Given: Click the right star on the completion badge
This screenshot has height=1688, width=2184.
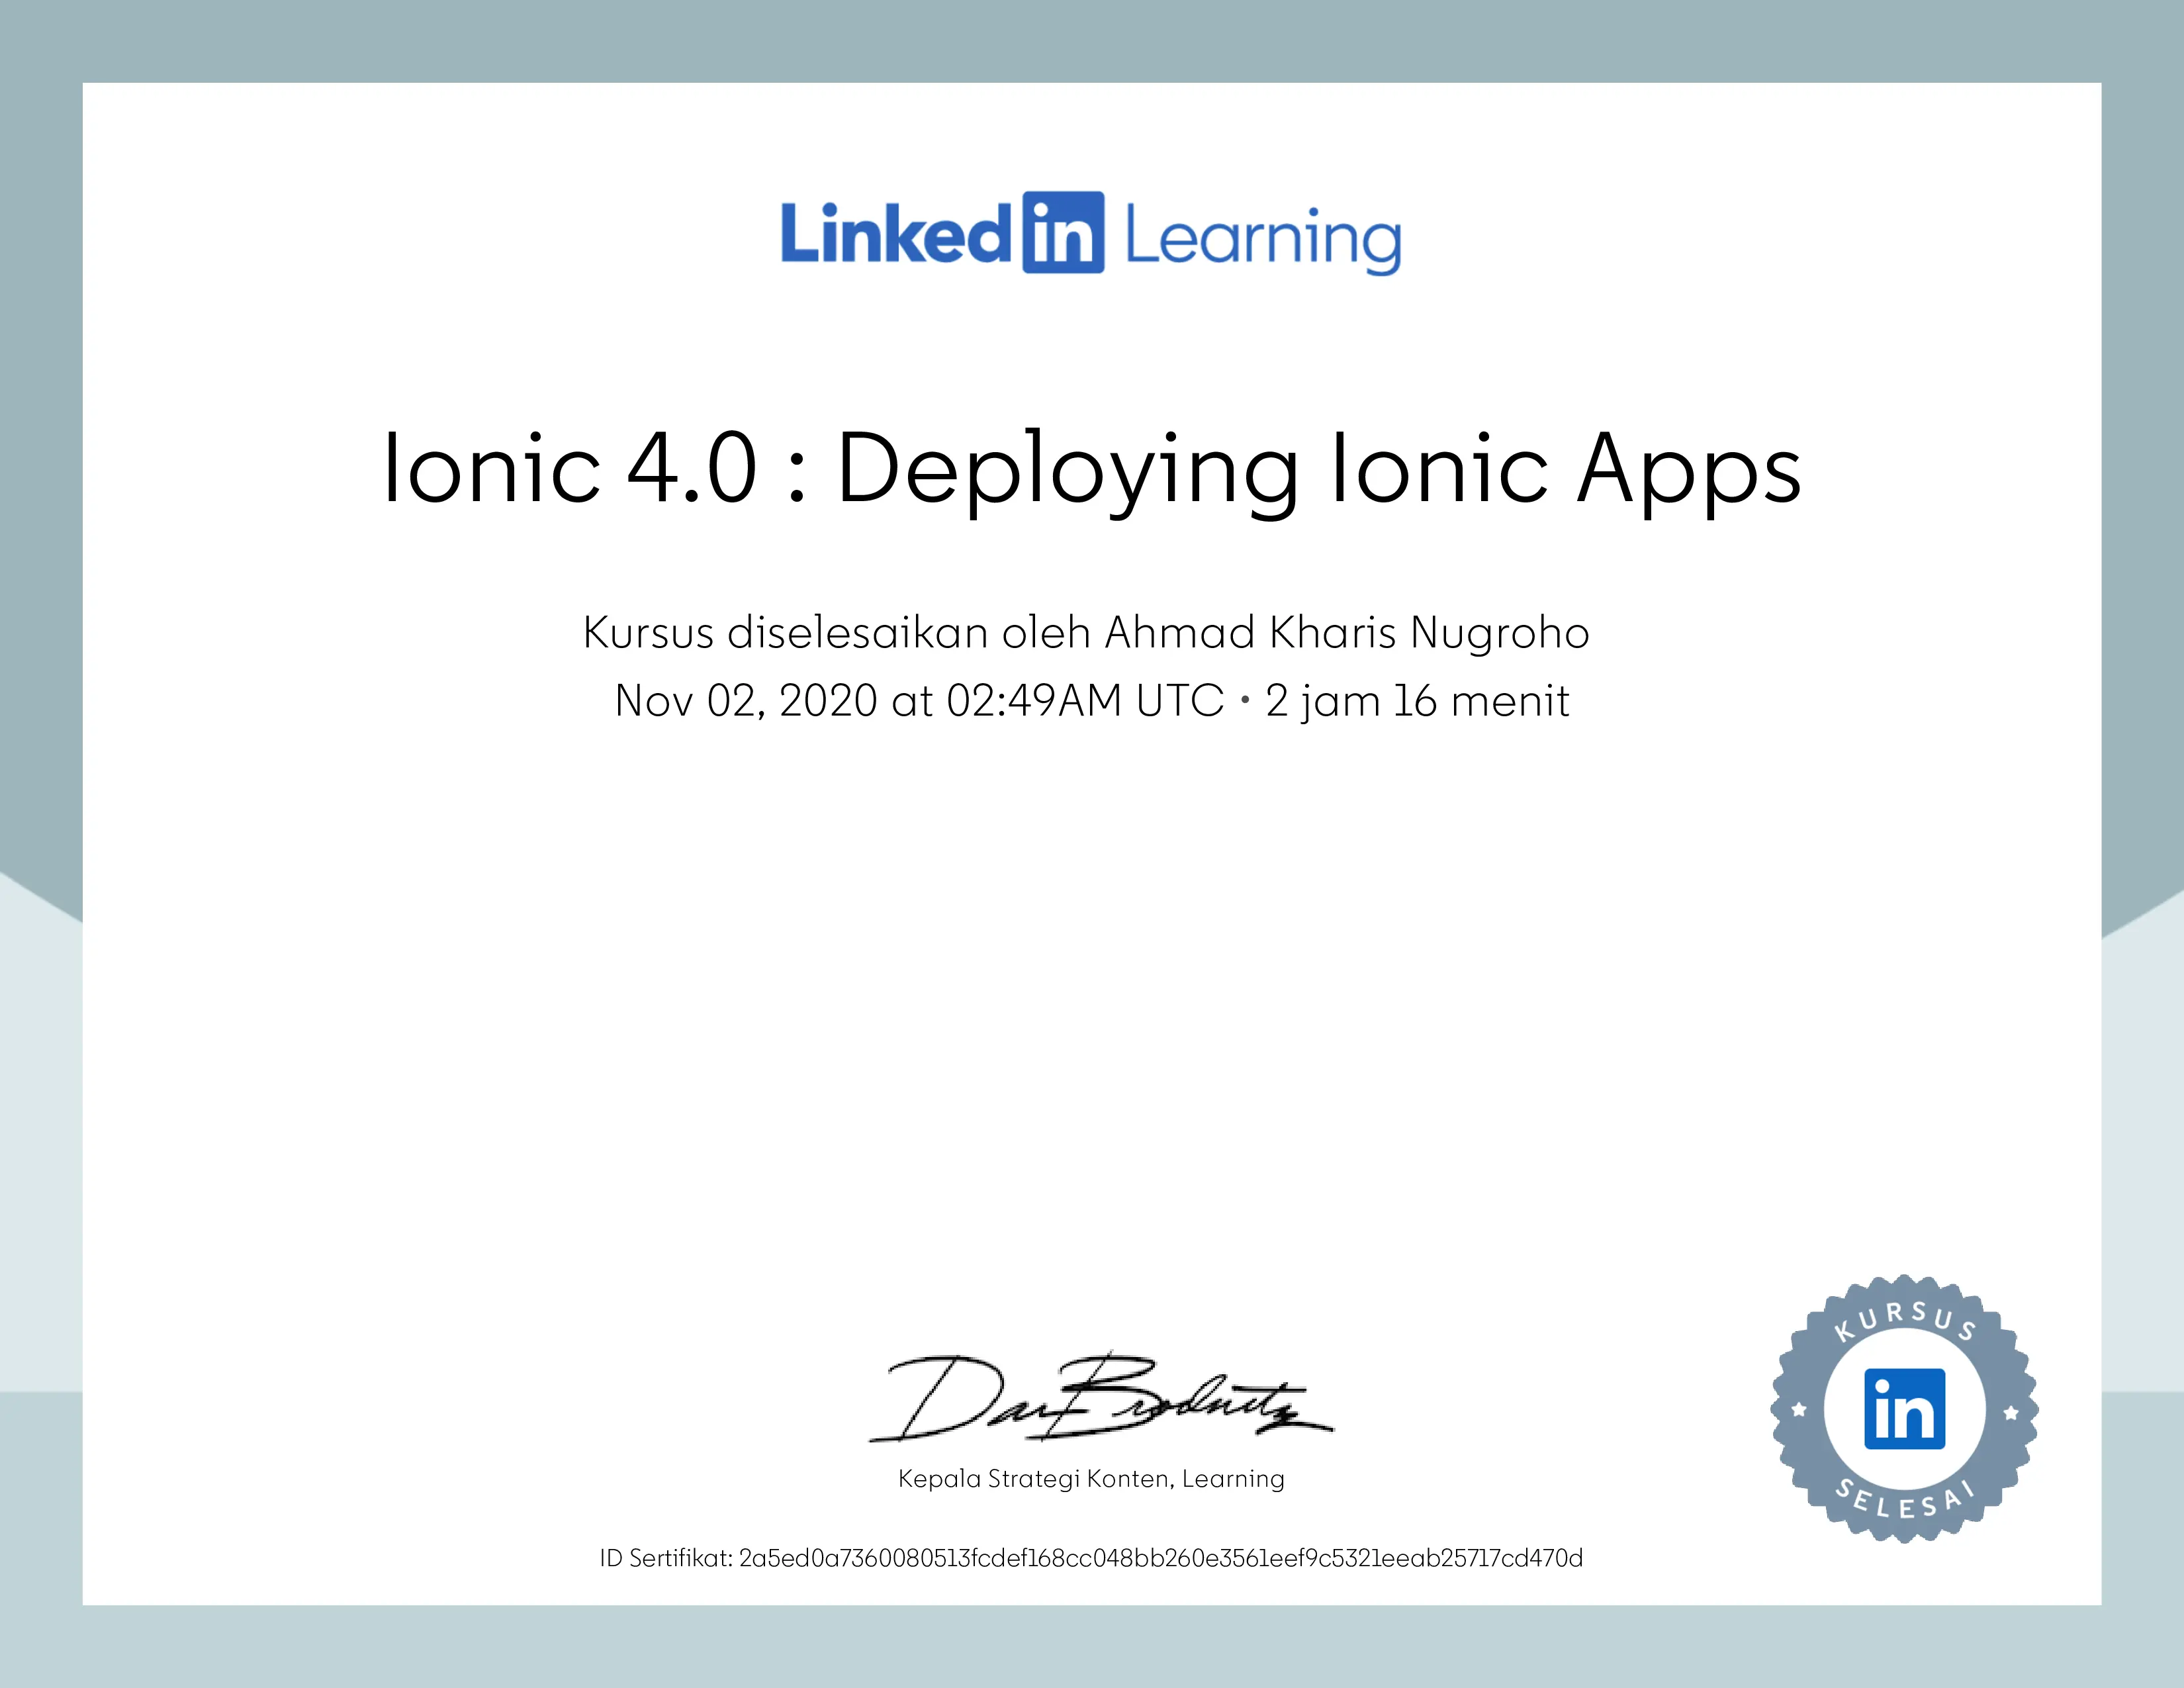Looking at the screenshot, I should pos(2011,1413).
